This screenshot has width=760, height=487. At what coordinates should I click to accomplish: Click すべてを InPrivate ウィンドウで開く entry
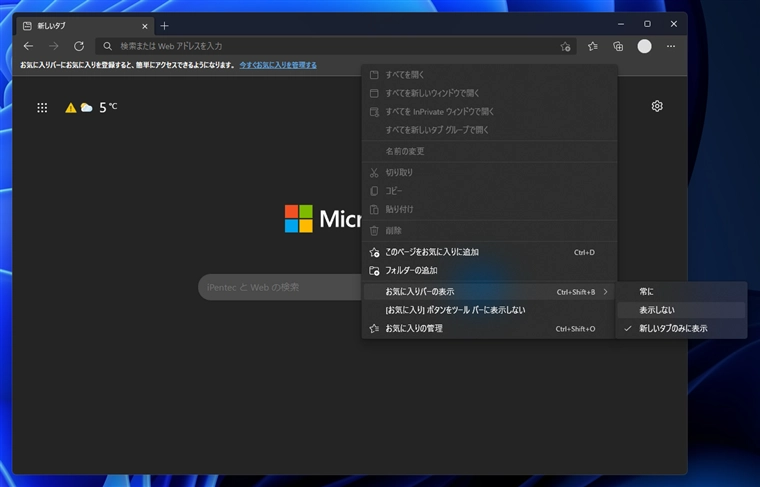click(x=489, y=111)
